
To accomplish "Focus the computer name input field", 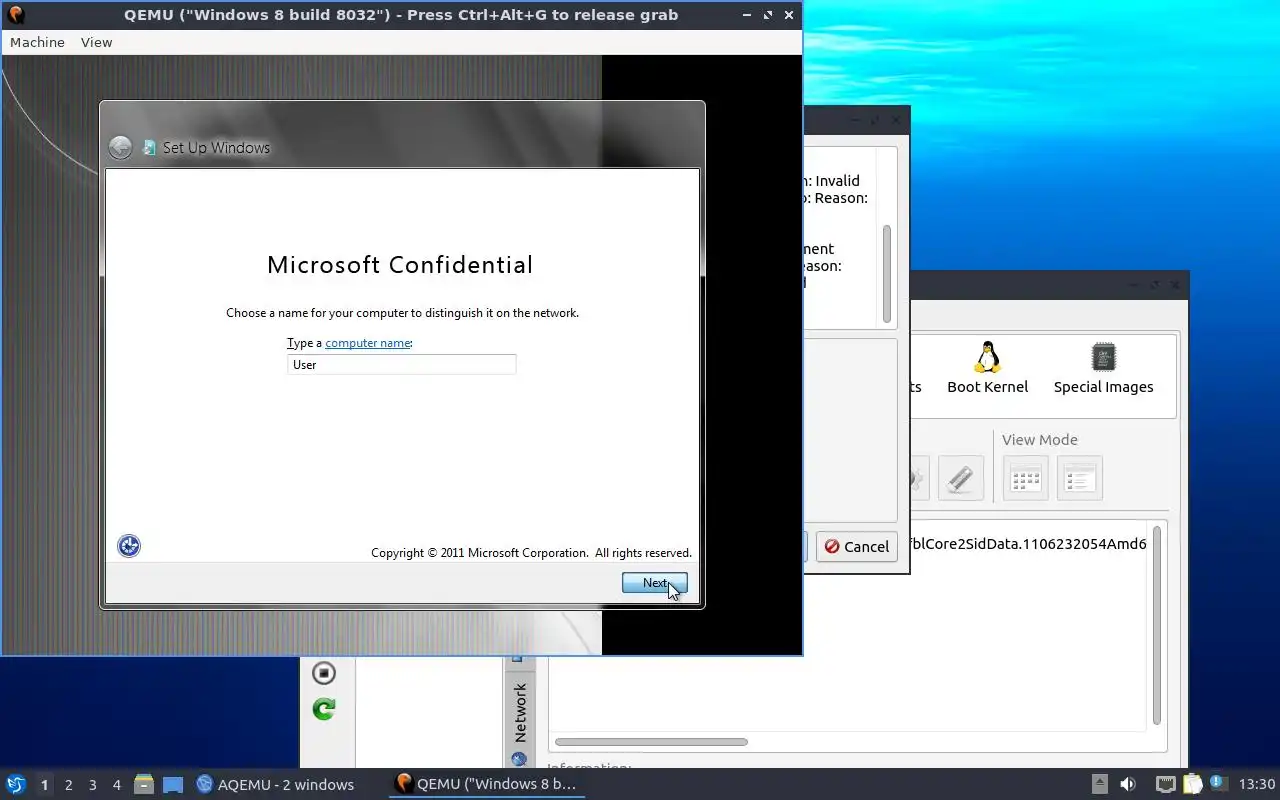I will click(x=401, y=365).
